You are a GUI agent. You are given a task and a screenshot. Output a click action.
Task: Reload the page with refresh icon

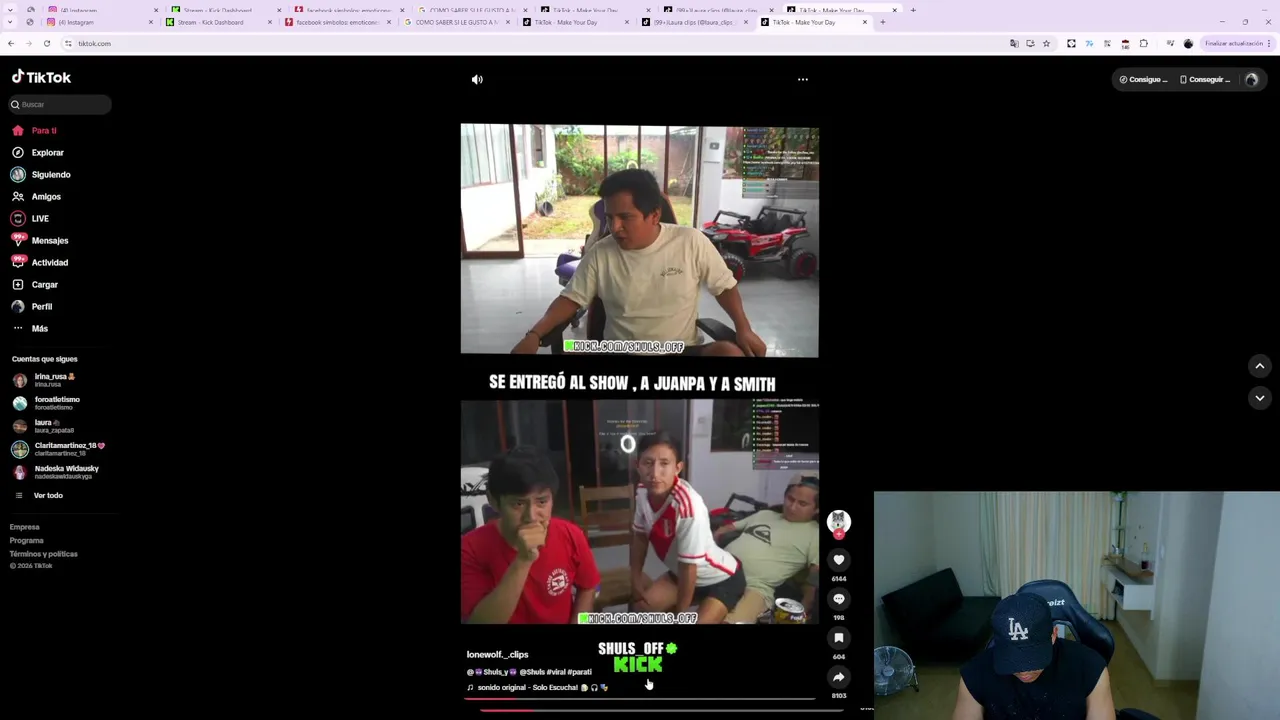pyautogui.click(x=47, y=44)
